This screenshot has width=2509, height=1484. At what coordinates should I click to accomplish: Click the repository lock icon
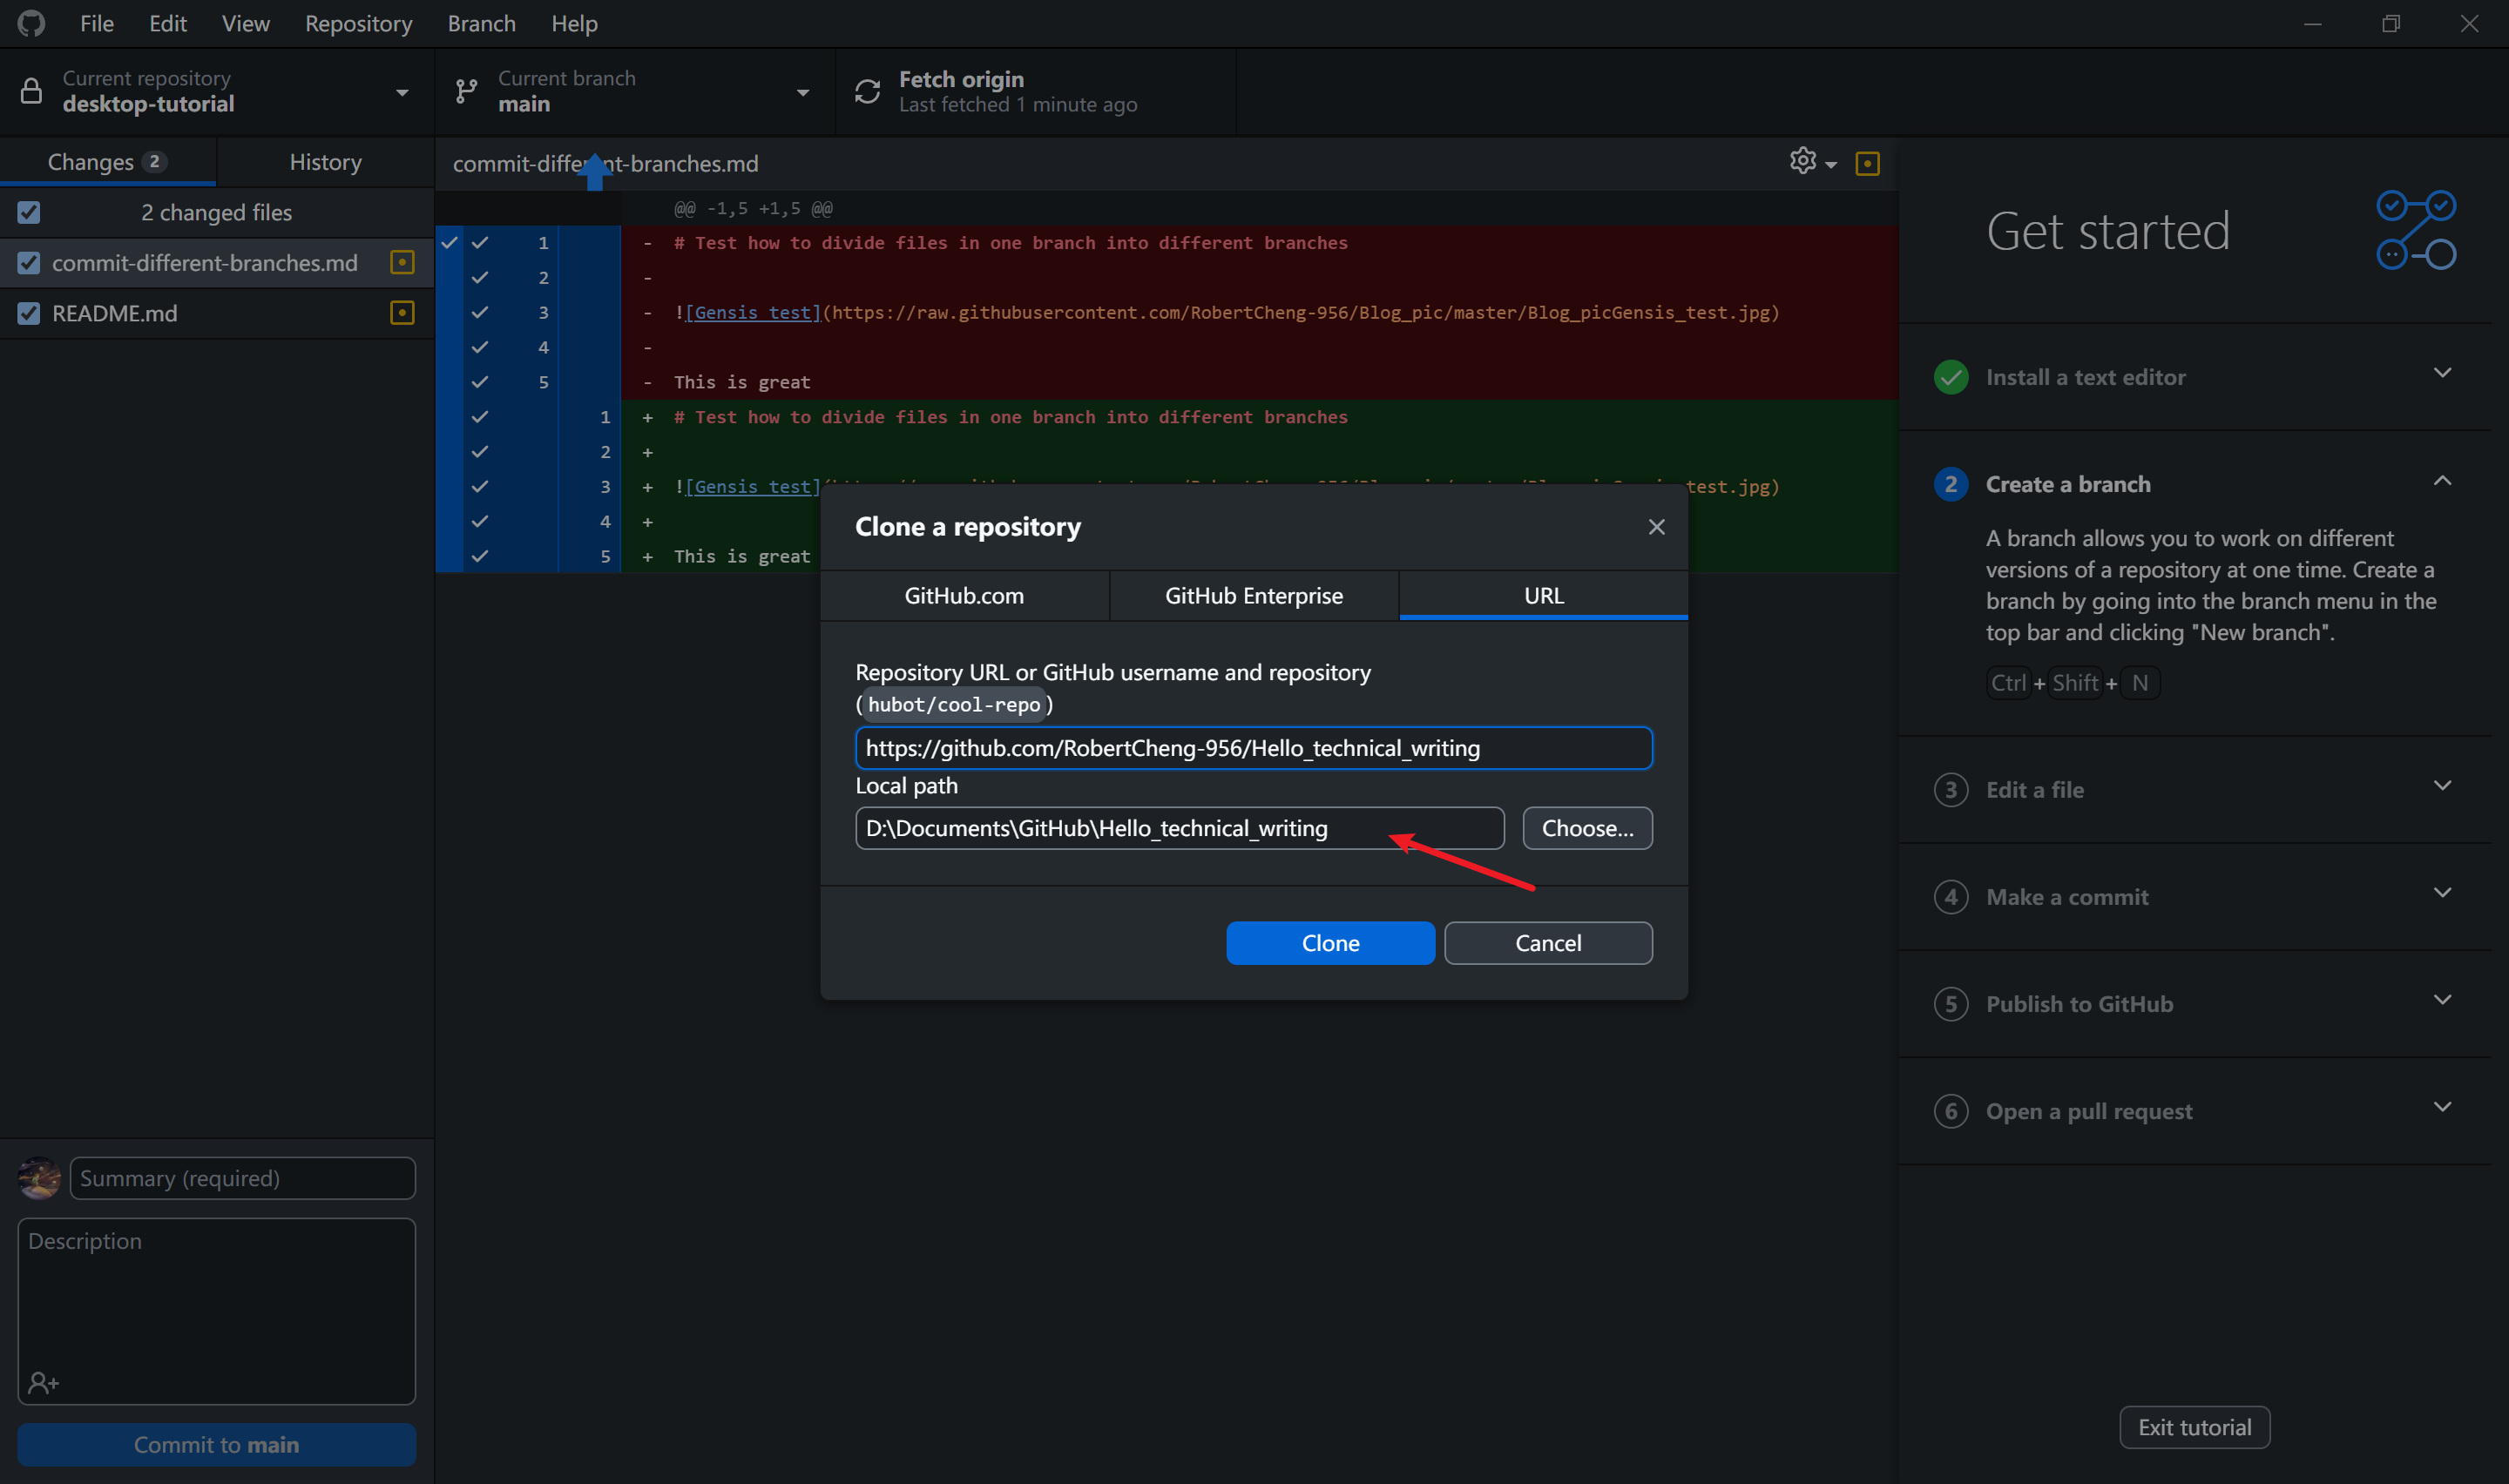coord(31,91)
